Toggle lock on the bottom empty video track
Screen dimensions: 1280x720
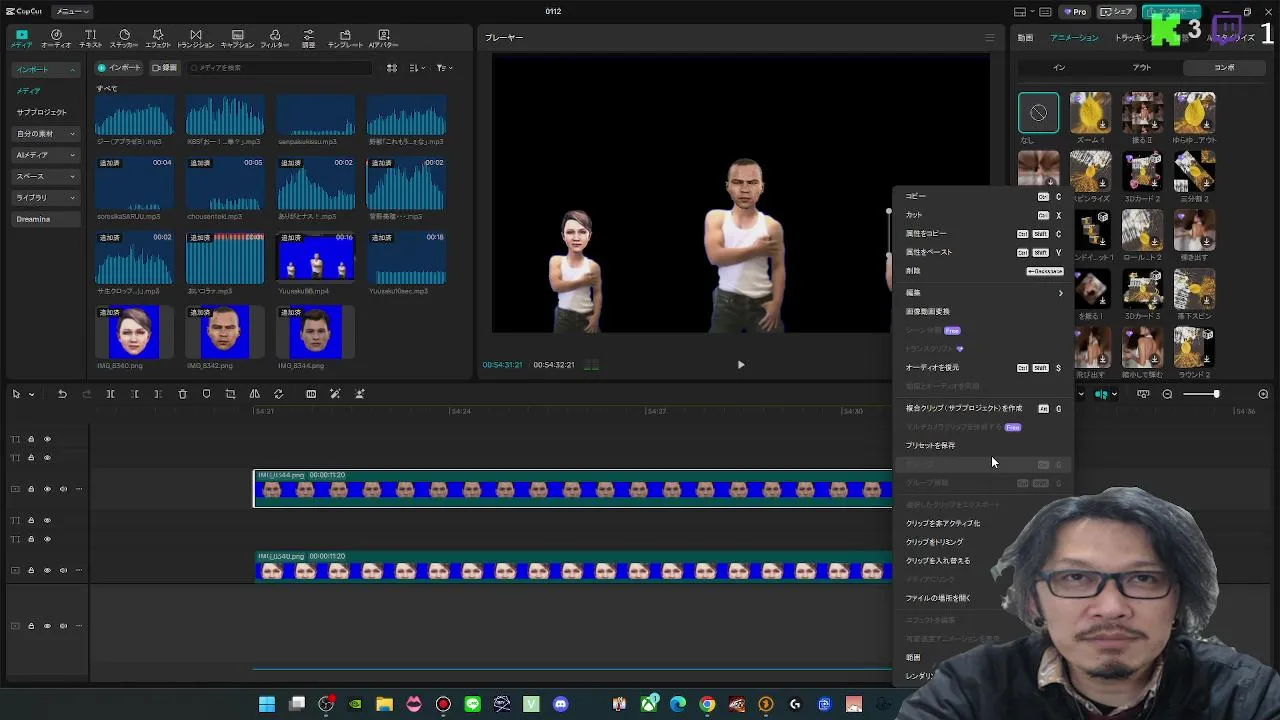pyautogui.click(x=31, y=626)
